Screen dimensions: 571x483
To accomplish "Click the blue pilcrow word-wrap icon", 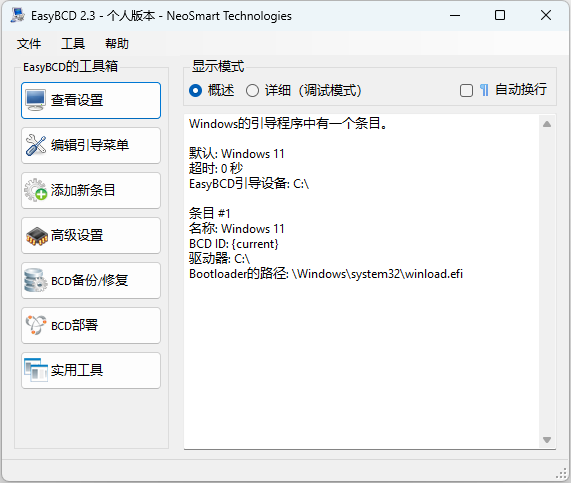I will coord(484,90).
